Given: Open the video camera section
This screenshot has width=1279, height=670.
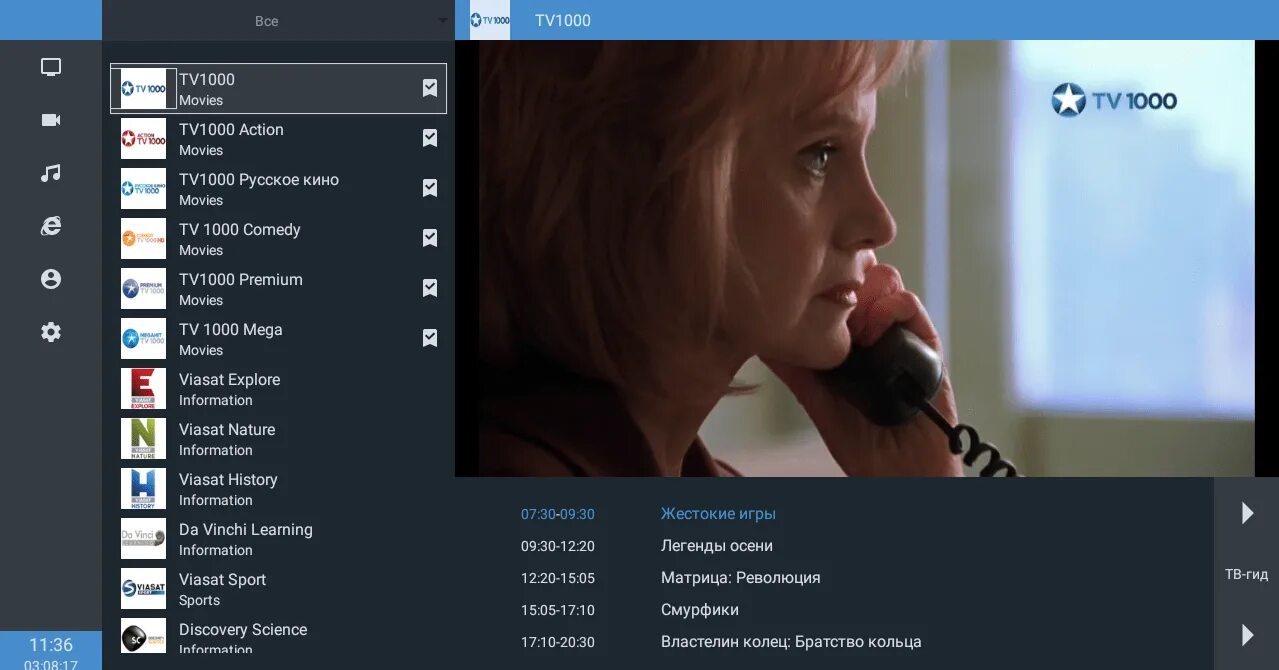Looking at the screenshot, I should click(51, 120).
